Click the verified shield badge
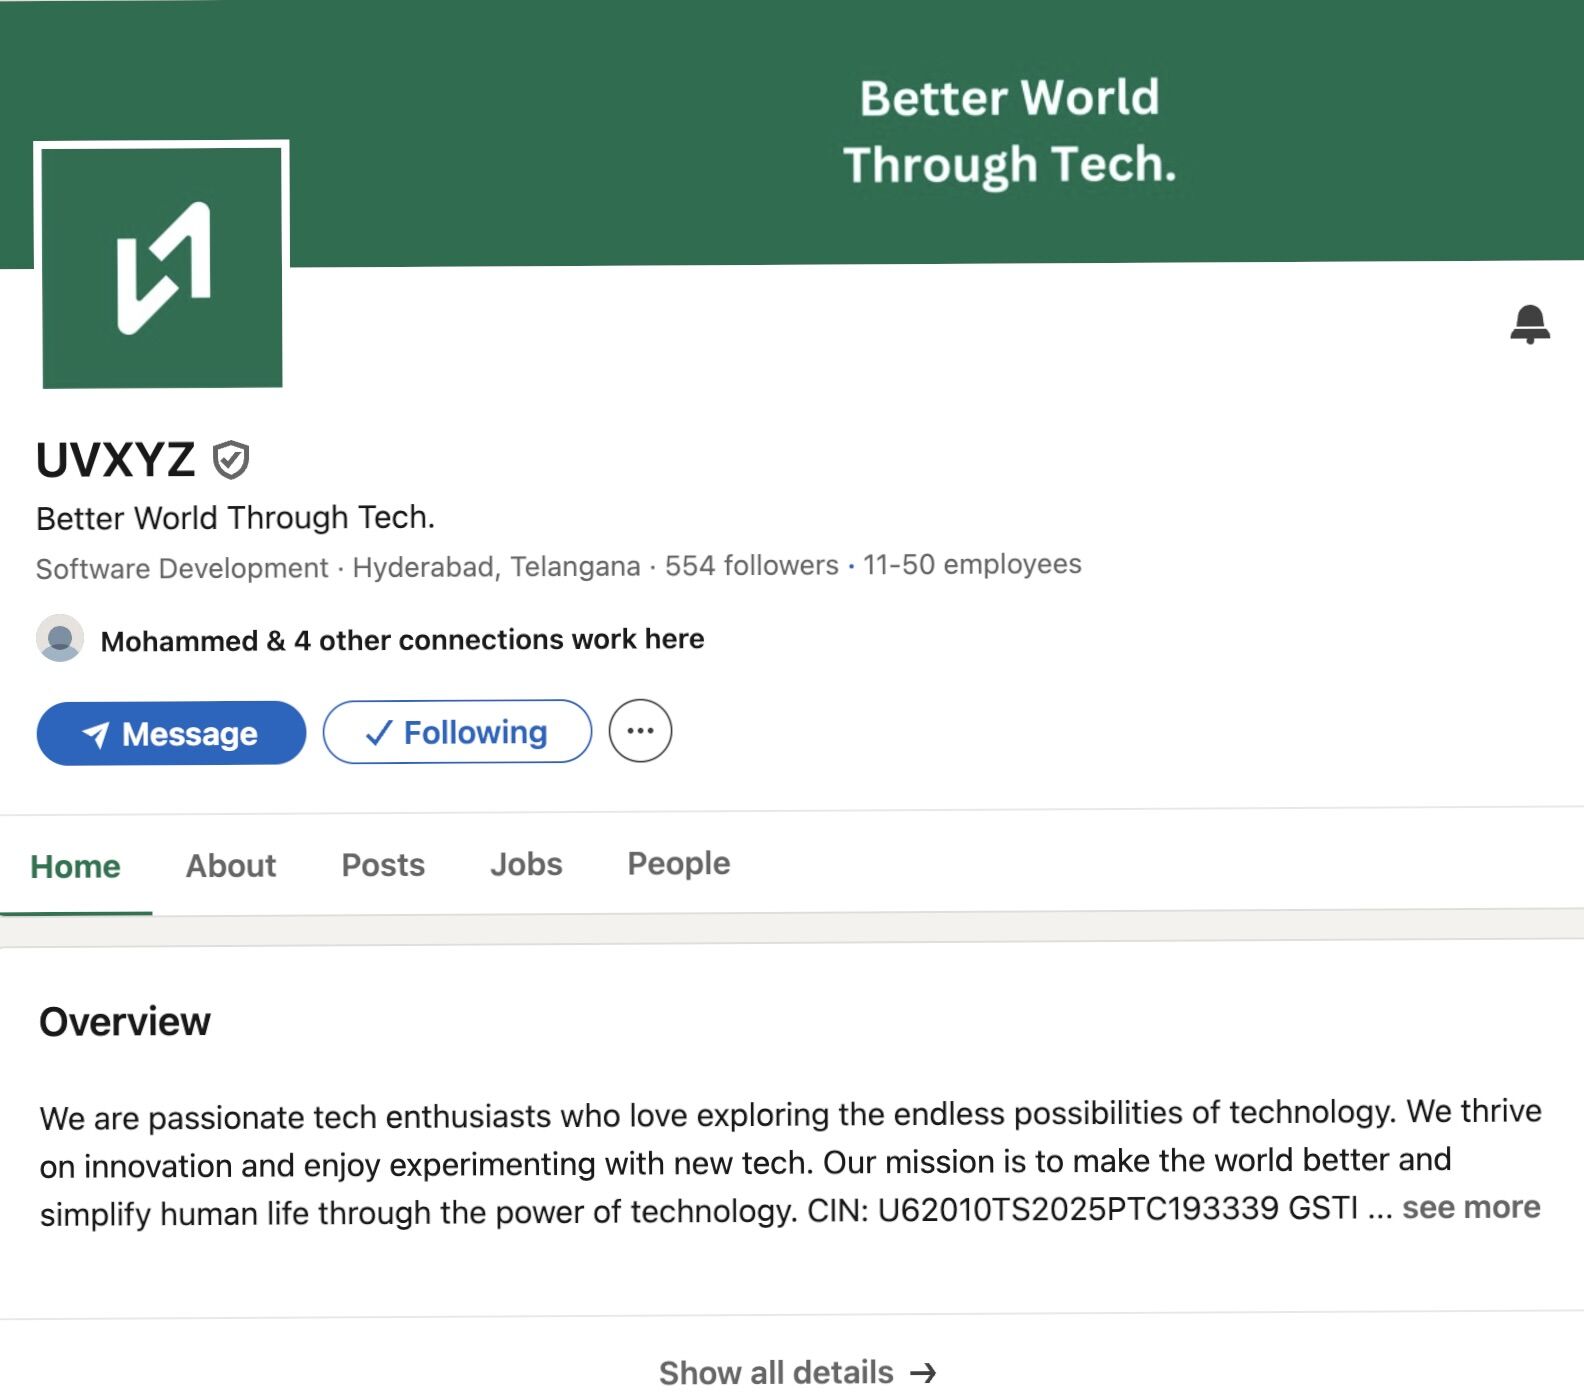The width and height of the screenshot is (1584, 1398). click(231, 460)
